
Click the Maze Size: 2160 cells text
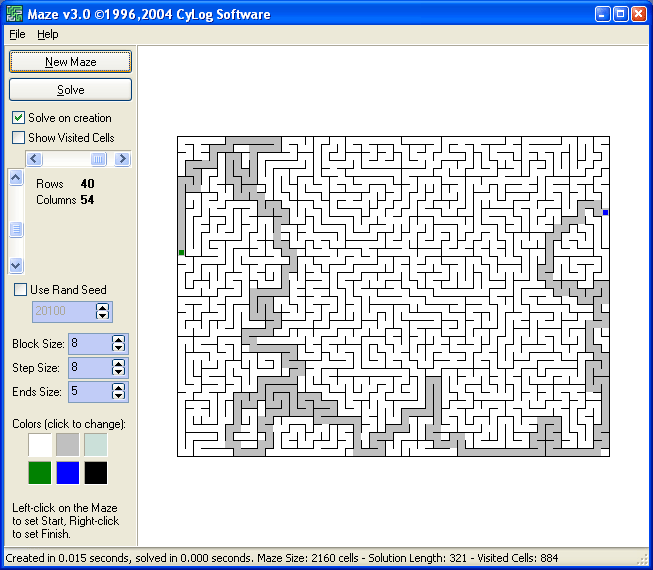click(x=308, y=558)
